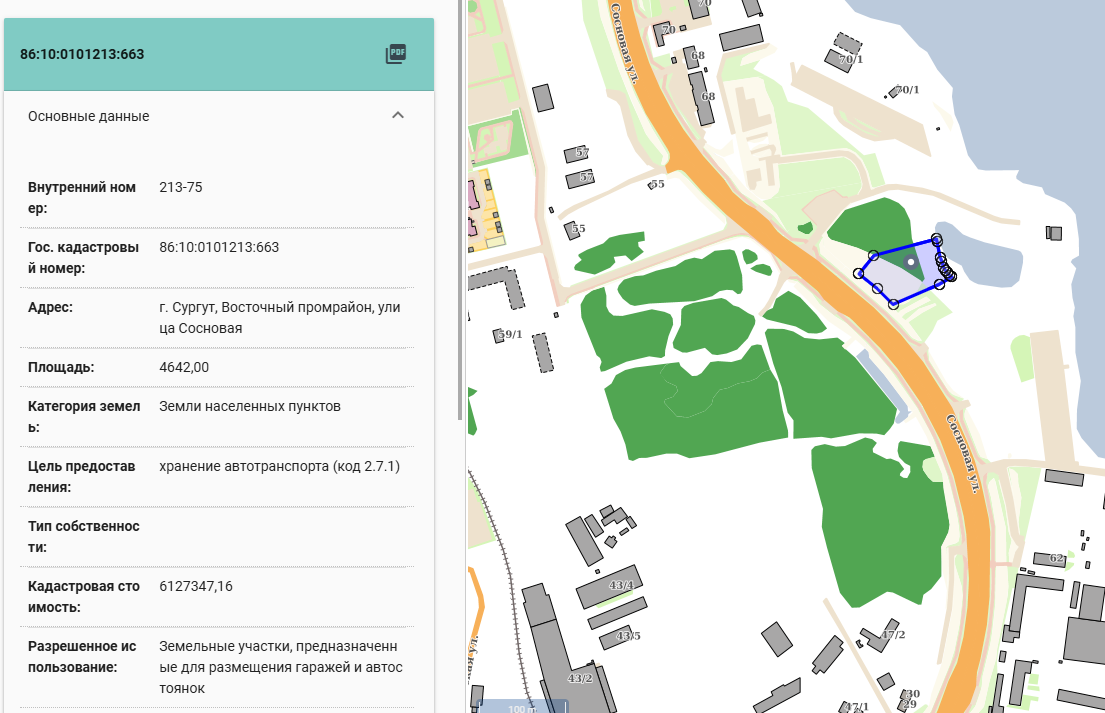Image resolution: width=1105 pixels, height=713 pixels.
Task: Click the Площадь value 4642,00
Action: pyautogui.click(x=184, y=367)
